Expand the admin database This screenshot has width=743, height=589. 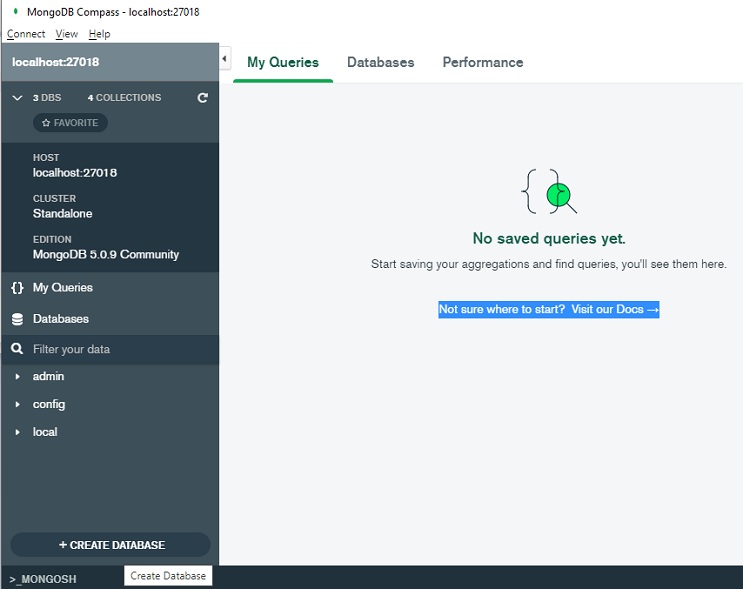[x=18, y=377]
